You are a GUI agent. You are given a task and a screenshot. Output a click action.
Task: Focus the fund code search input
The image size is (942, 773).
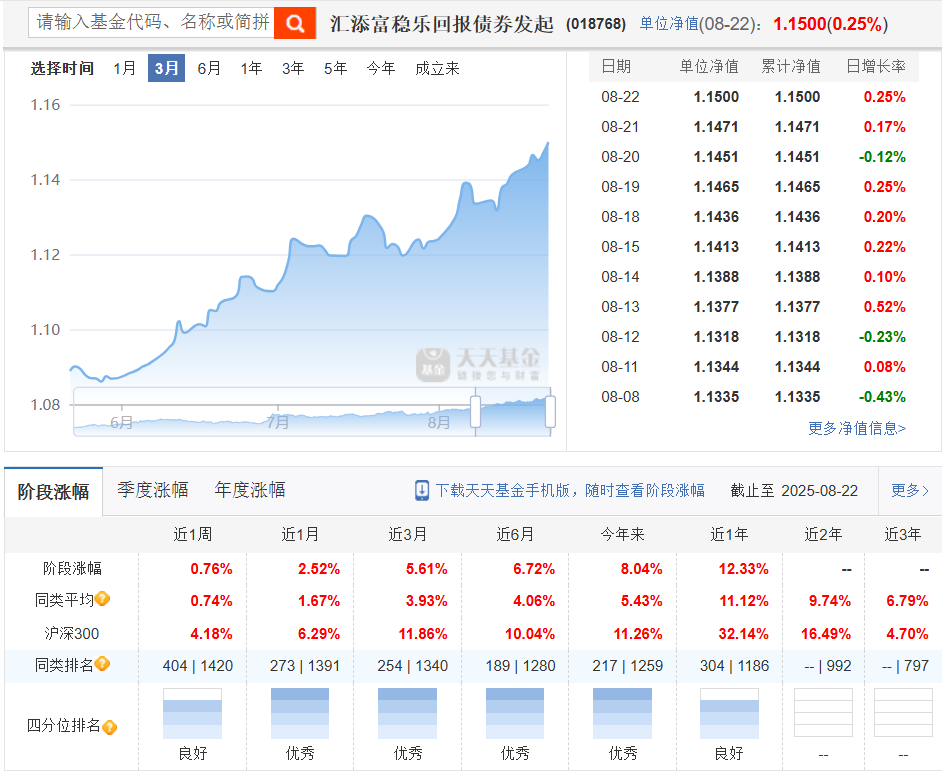click(x=151, y=23)
